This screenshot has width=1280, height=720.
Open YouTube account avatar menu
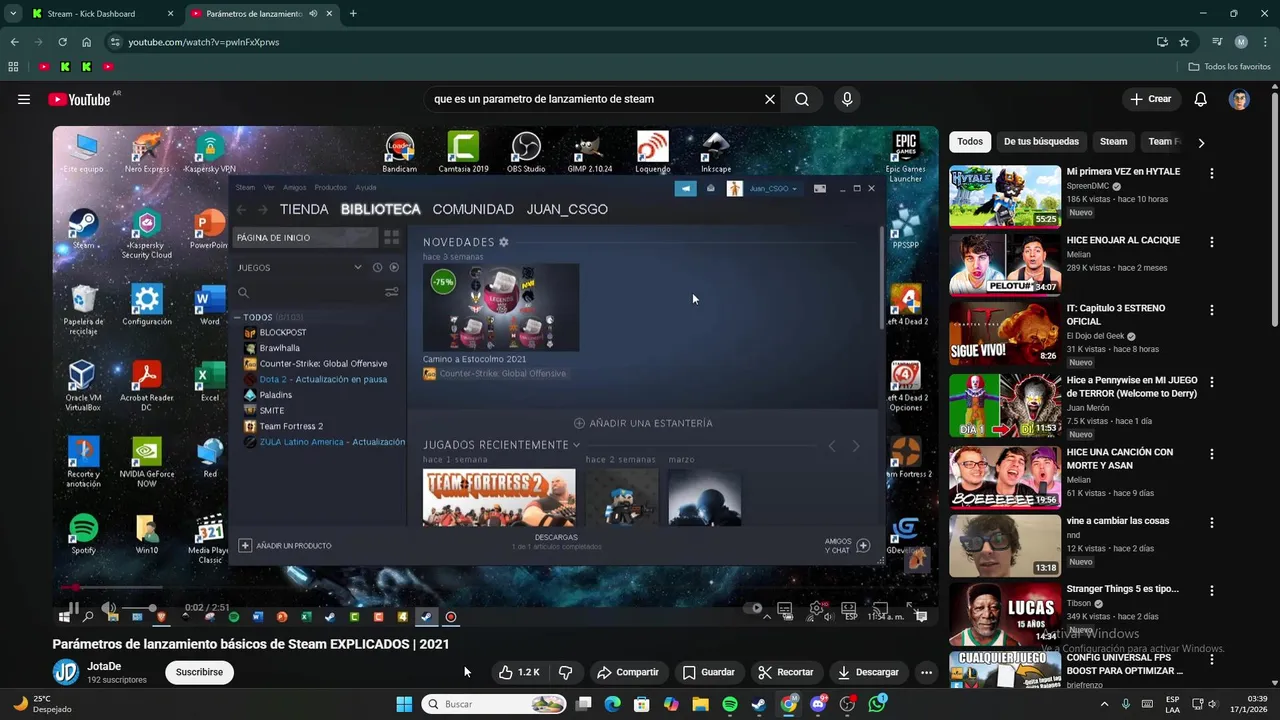point(1239,99)
